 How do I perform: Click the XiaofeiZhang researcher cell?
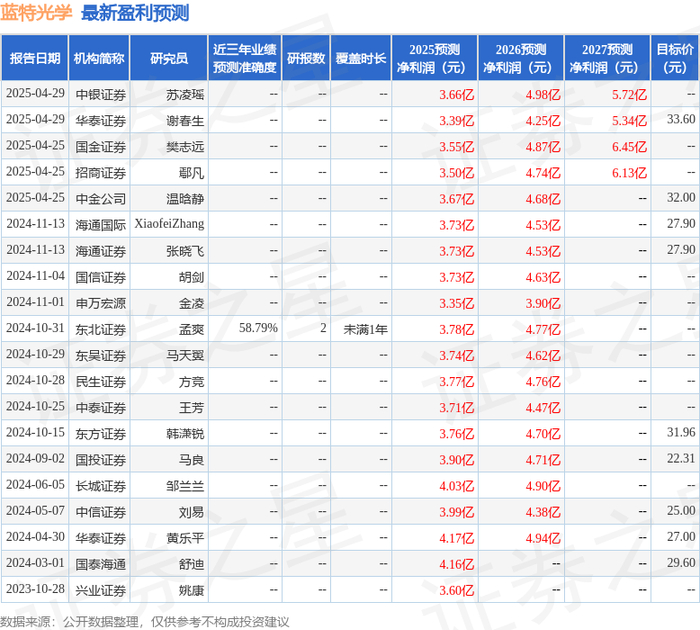point(170,224)
